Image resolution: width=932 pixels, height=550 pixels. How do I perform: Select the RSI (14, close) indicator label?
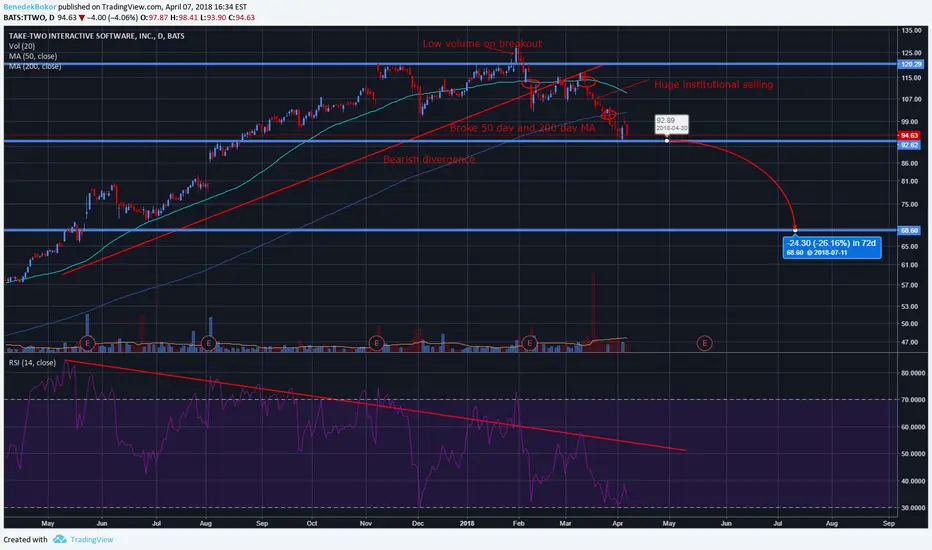pos(32,363)
